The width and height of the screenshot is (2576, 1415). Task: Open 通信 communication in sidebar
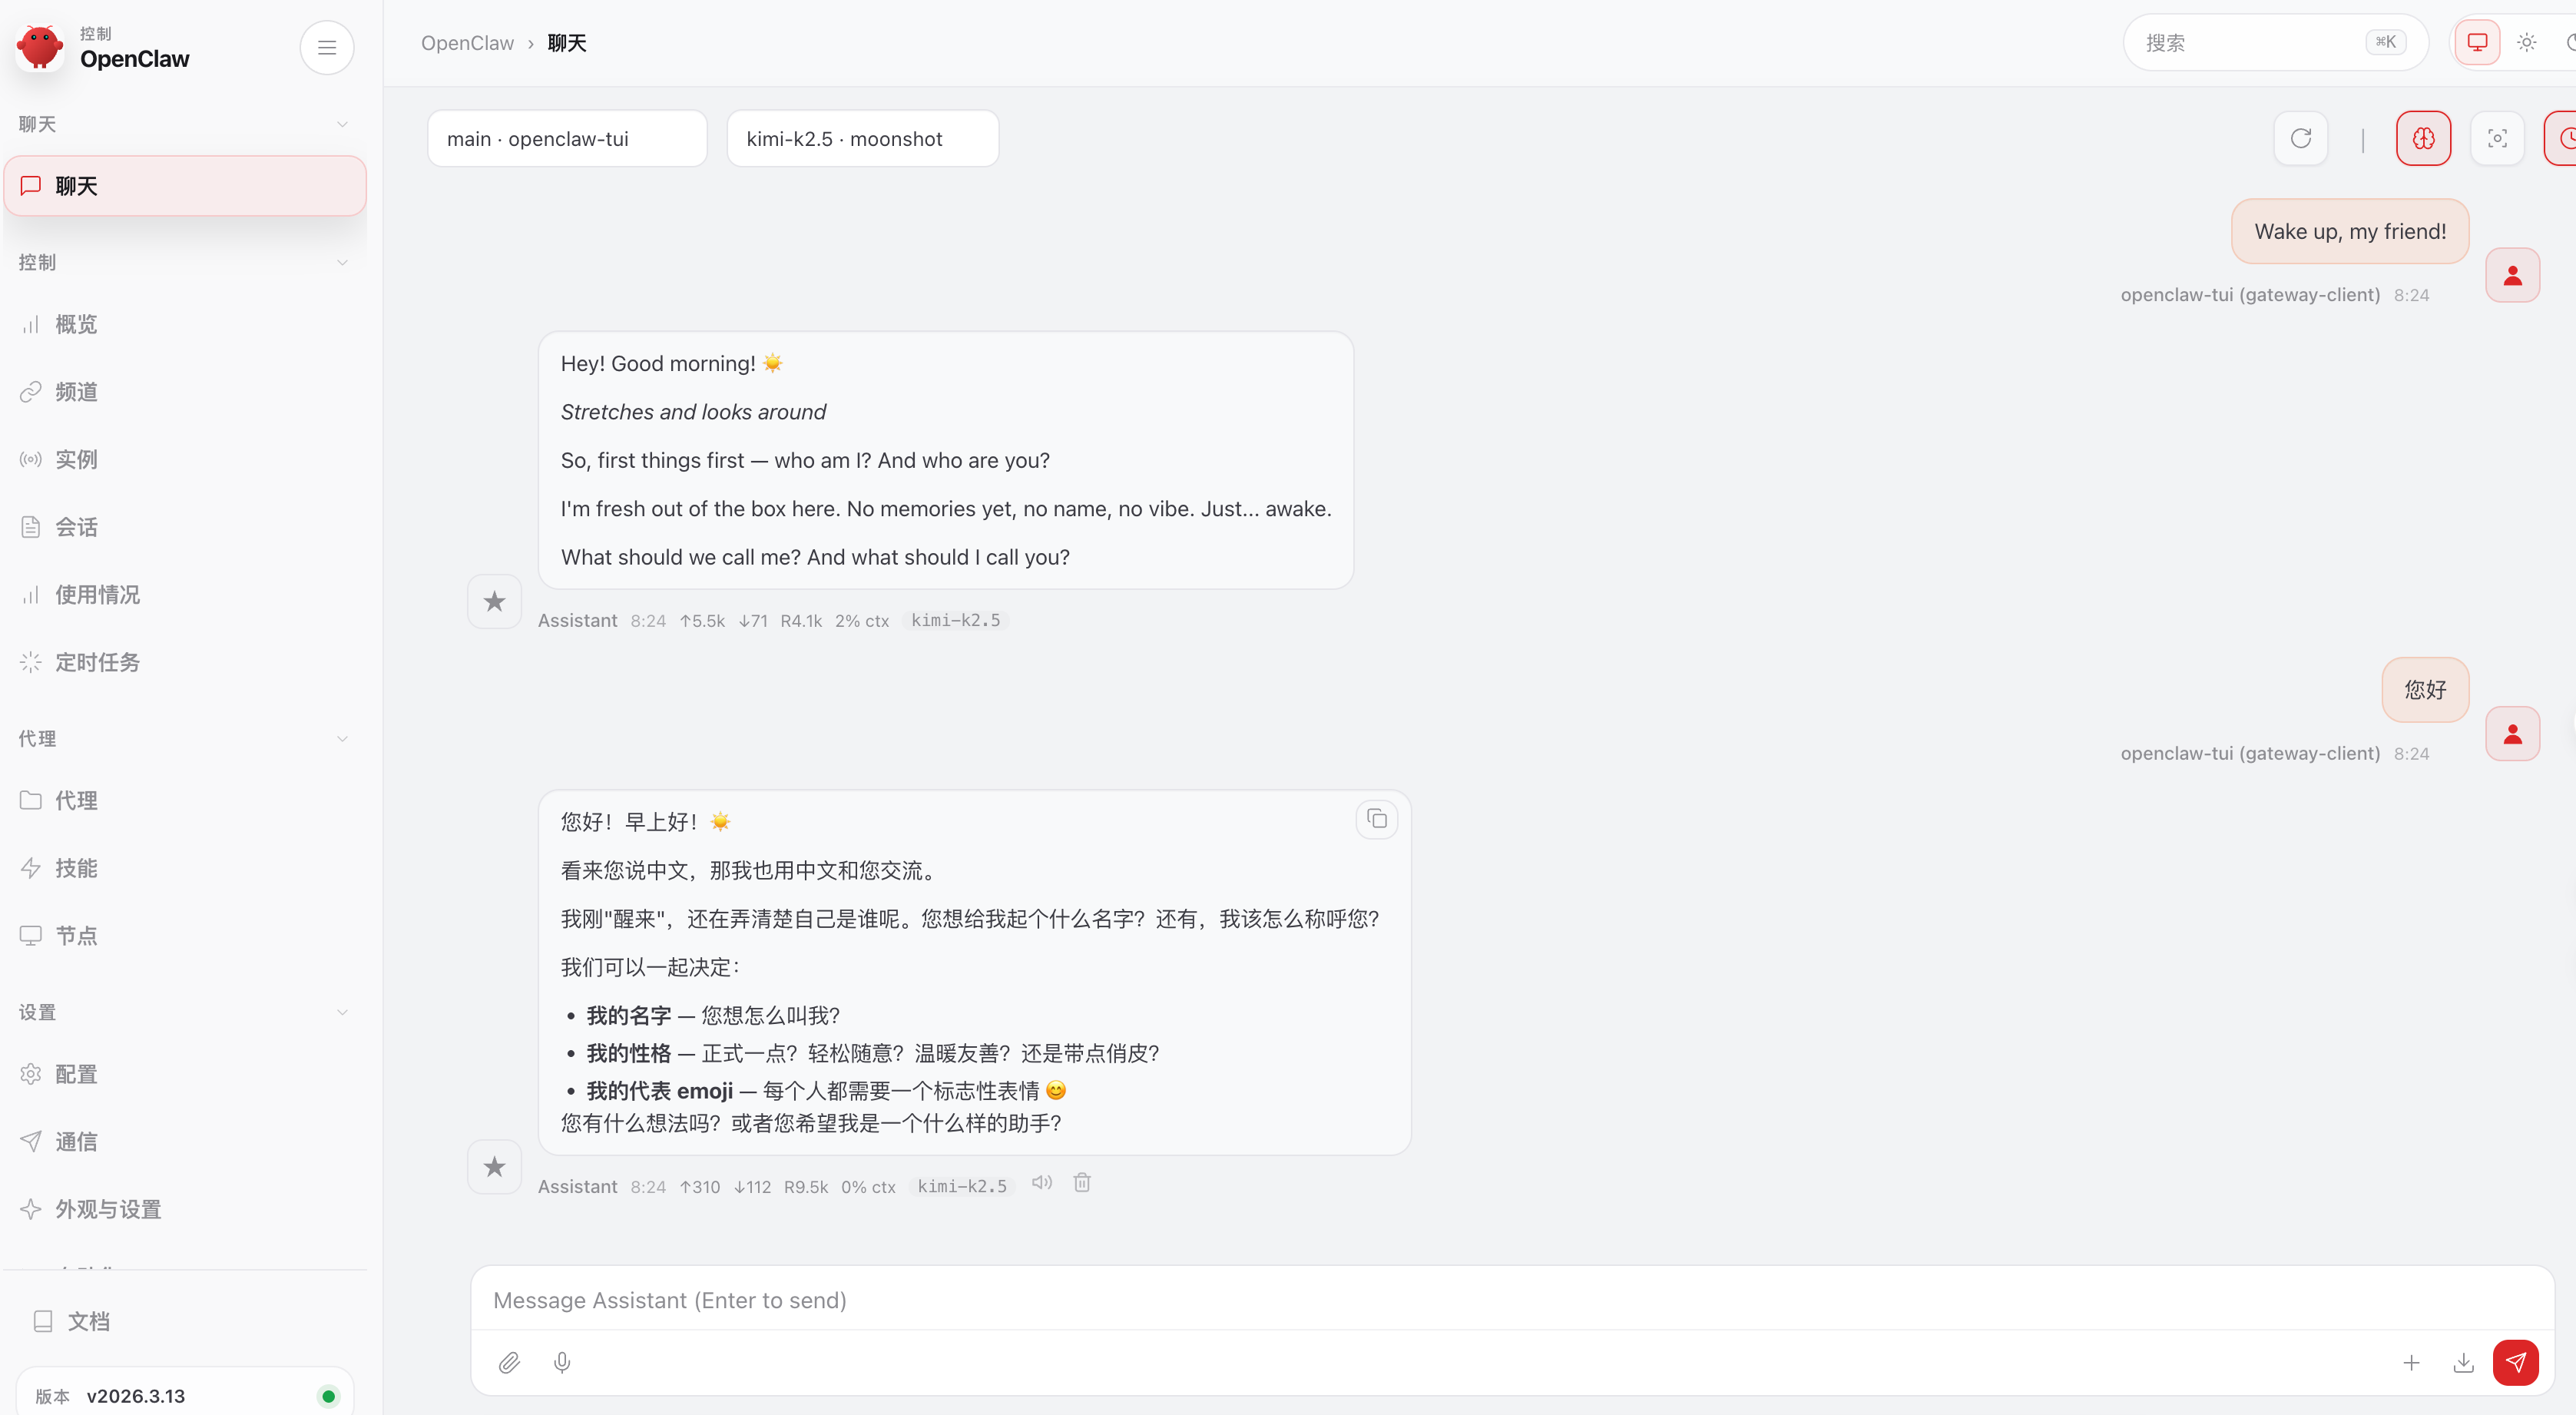coord(184,1141)
